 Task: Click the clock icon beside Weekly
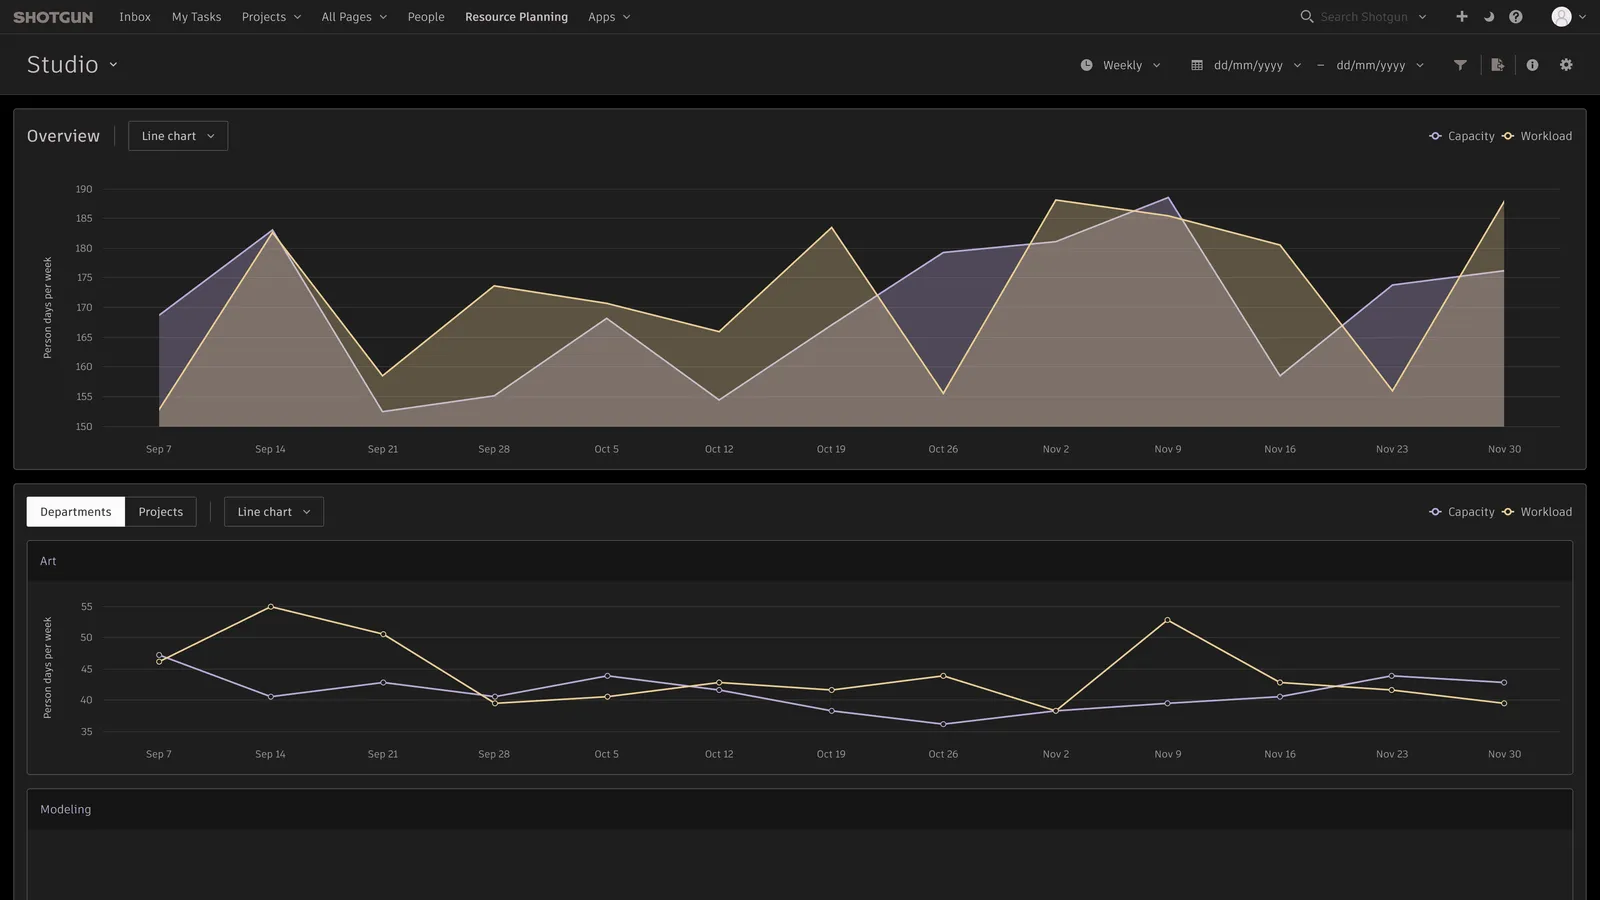[x=1087, y=65]
